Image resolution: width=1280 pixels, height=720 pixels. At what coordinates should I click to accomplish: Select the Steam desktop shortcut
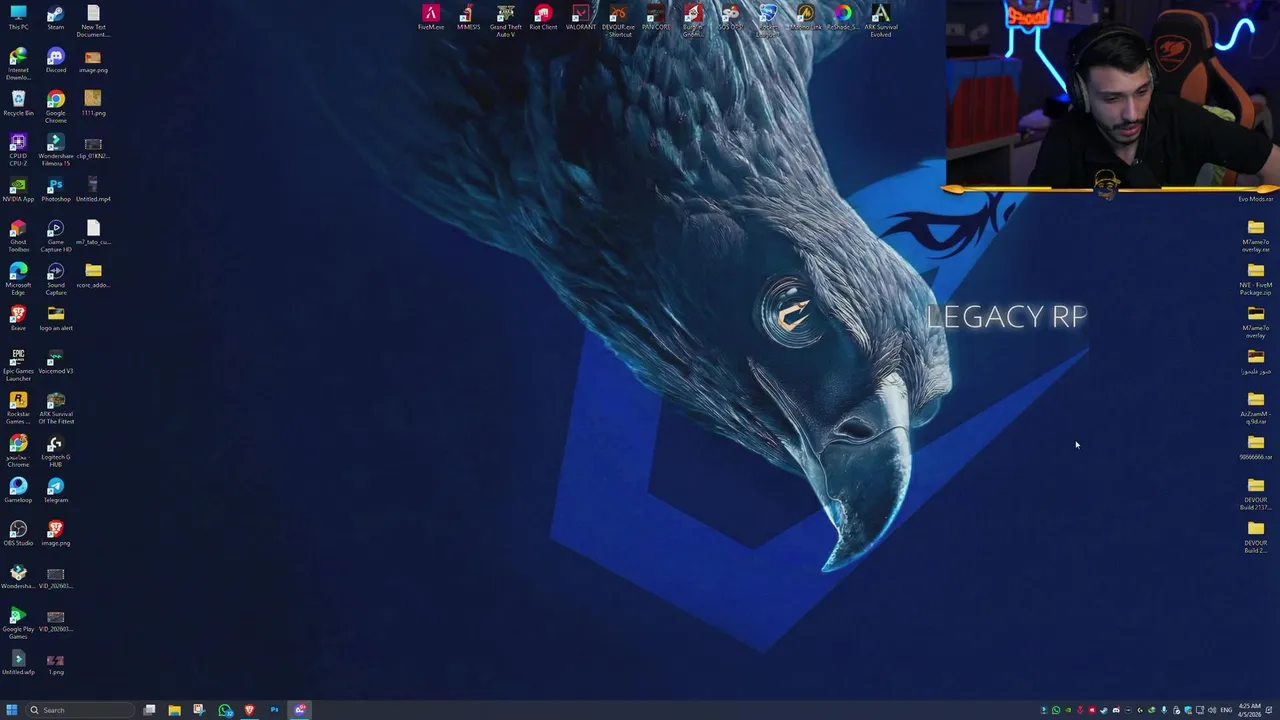[55, 18]
